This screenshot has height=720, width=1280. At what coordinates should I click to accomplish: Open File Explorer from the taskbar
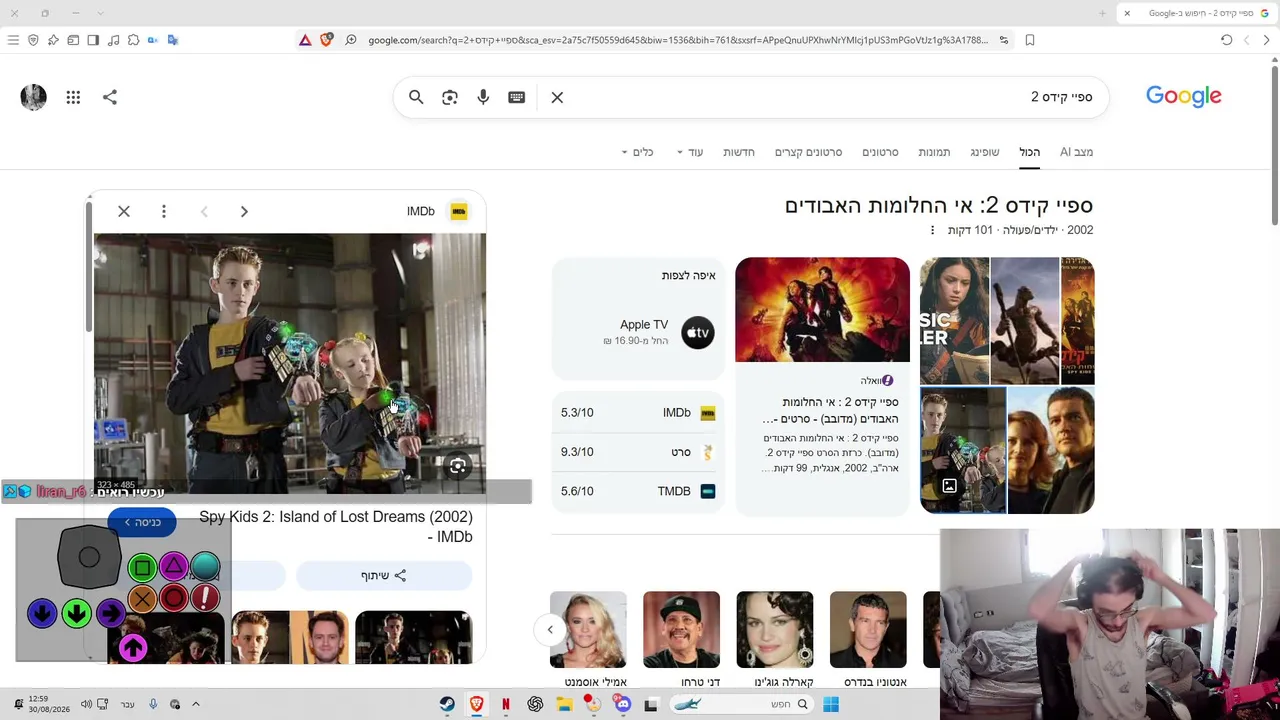[x=564, y=704]
